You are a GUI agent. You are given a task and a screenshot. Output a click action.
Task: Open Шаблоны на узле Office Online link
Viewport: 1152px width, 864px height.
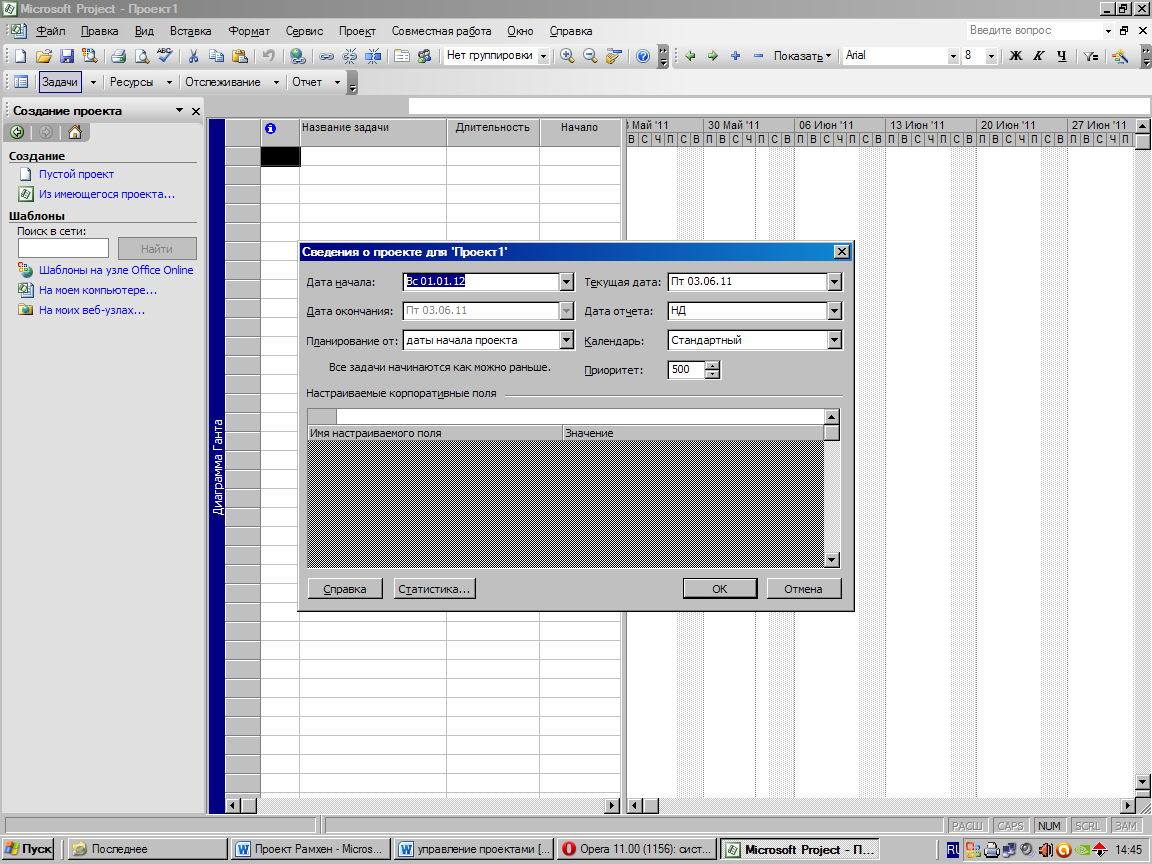click(x=116, y=270)
